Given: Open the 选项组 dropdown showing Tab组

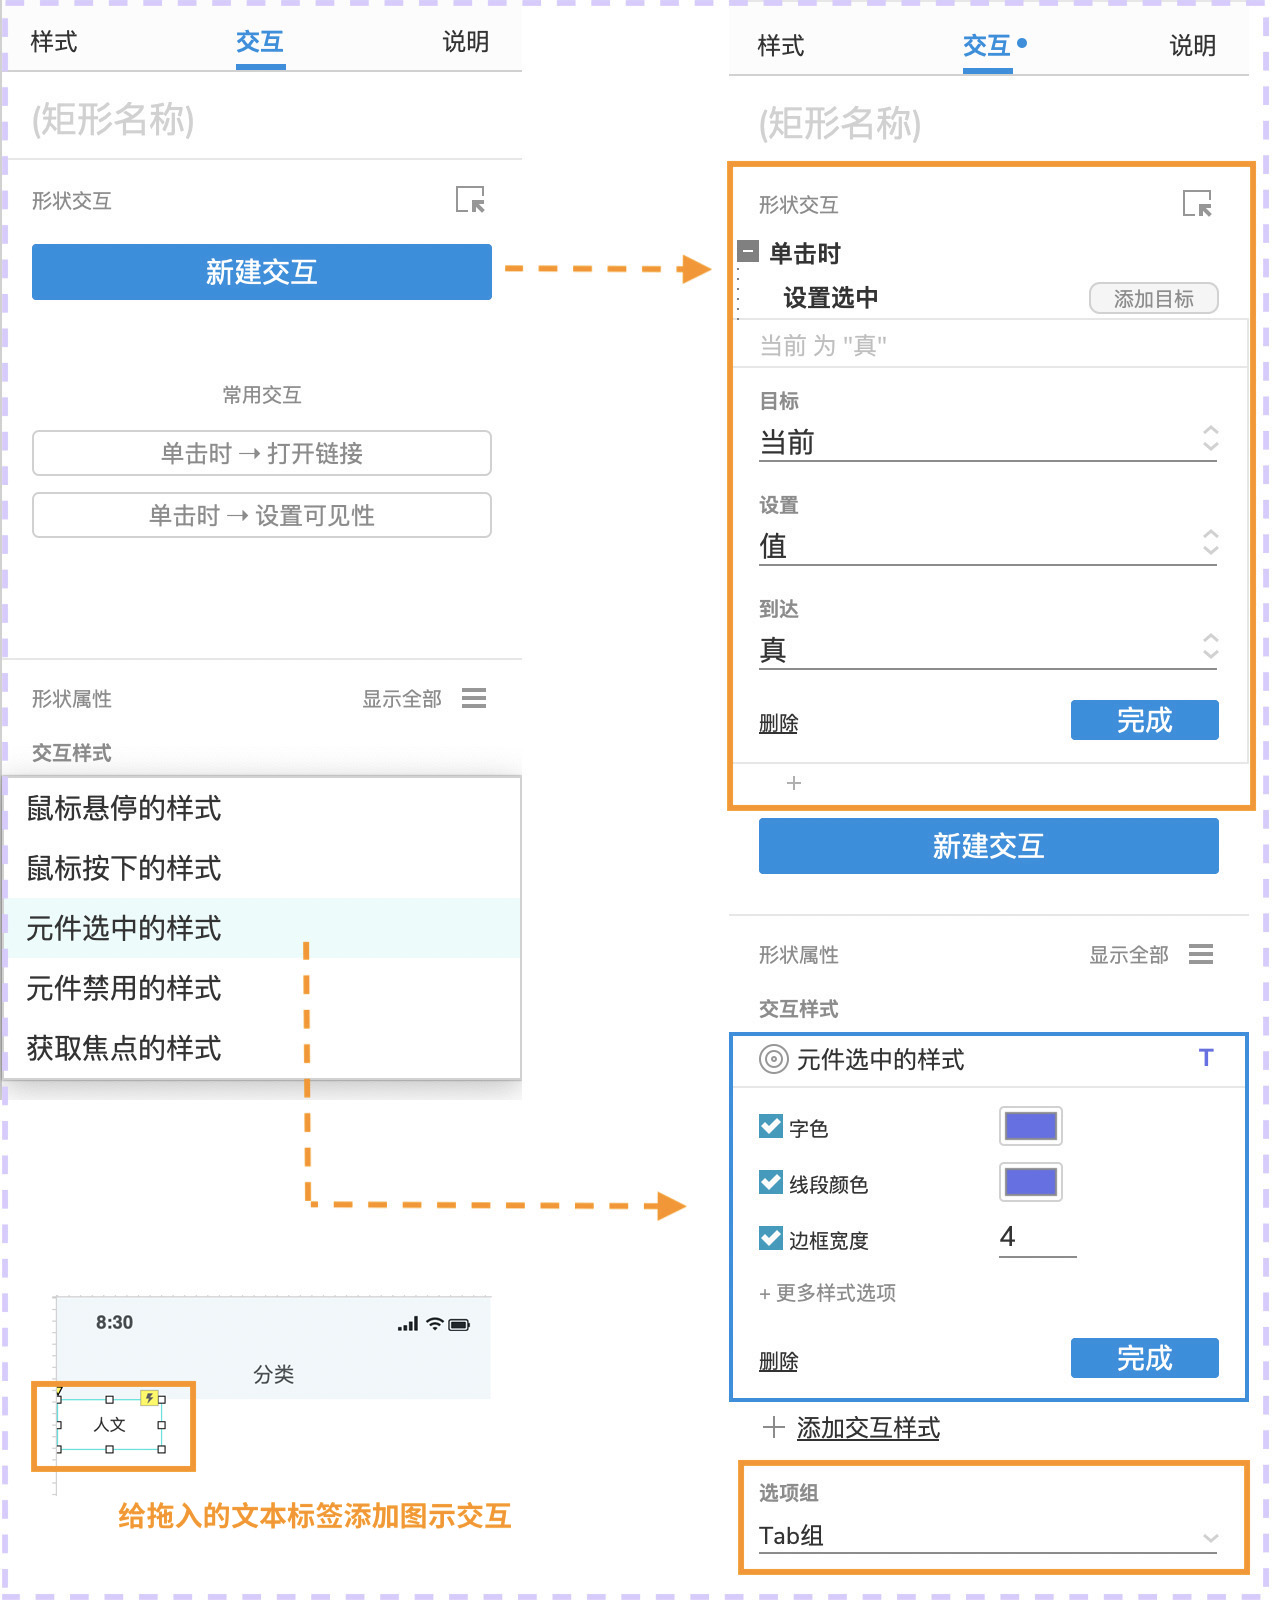Looking at the screenshot, I should pos(988,1536).
